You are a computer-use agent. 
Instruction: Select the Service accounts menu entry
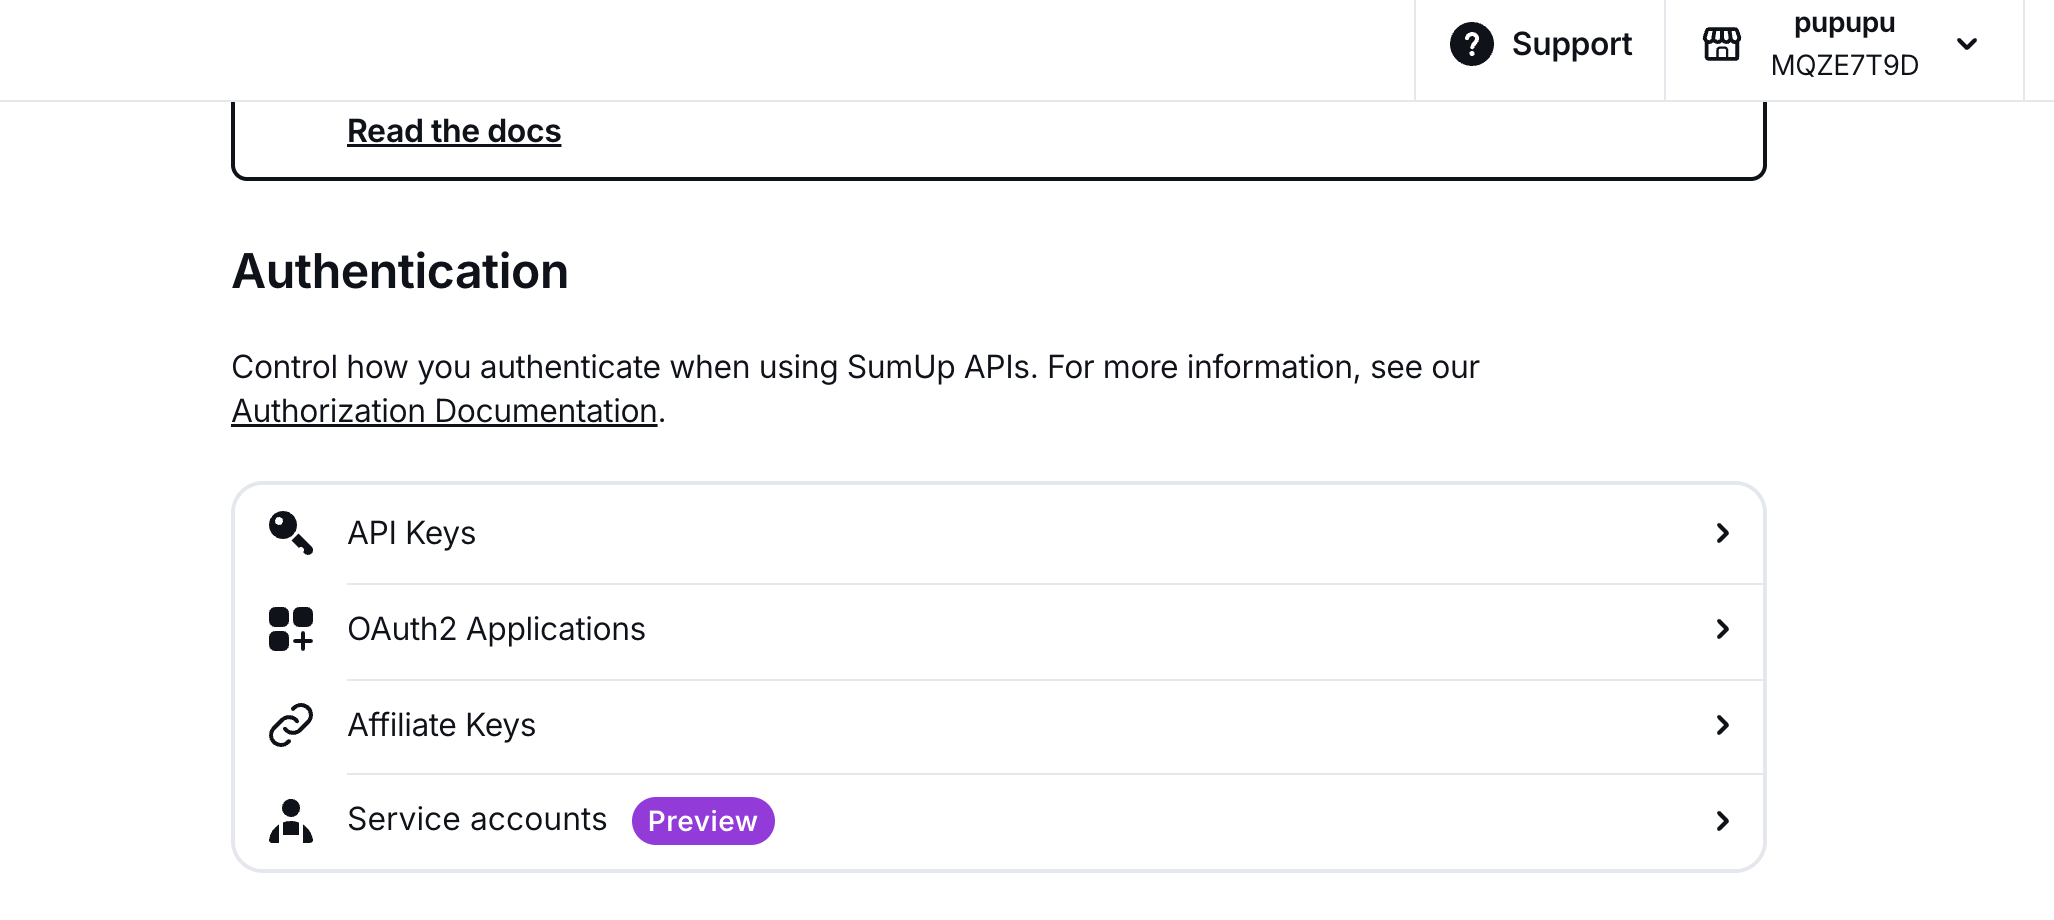pyautogui.click(x=477, y=820)
